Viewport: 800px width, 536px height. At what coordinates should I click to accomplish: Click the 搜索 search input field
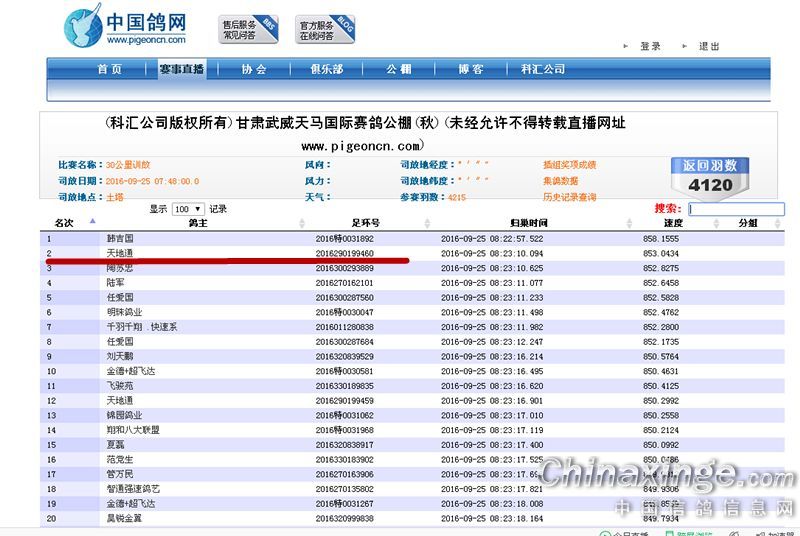(x=736, y=209)
